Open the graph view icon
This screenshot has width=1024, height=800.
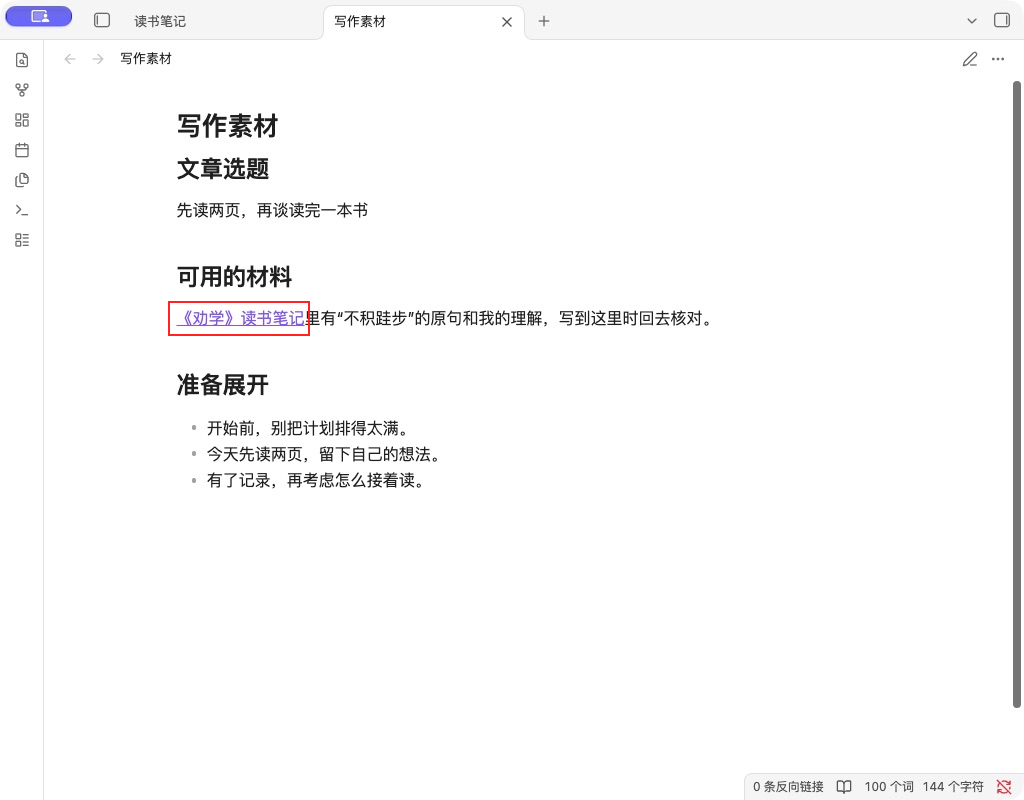click(x=22, y=90)
